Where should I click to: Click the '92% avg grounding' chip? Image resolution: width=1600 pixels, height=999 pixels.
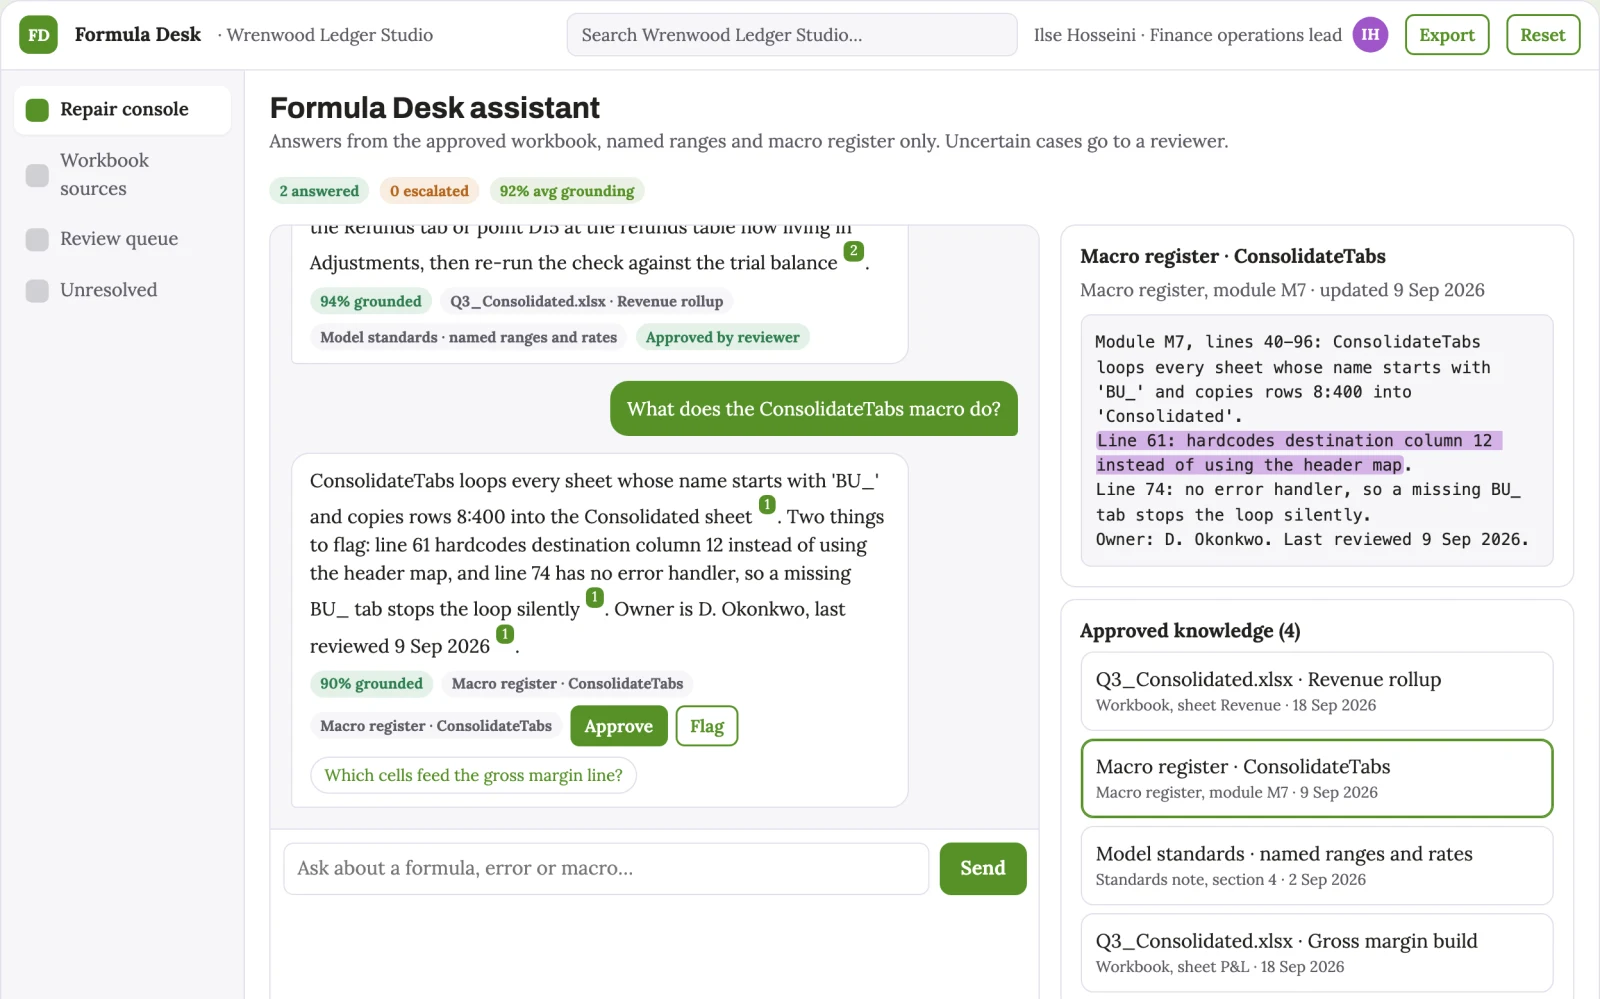point(567,191)
